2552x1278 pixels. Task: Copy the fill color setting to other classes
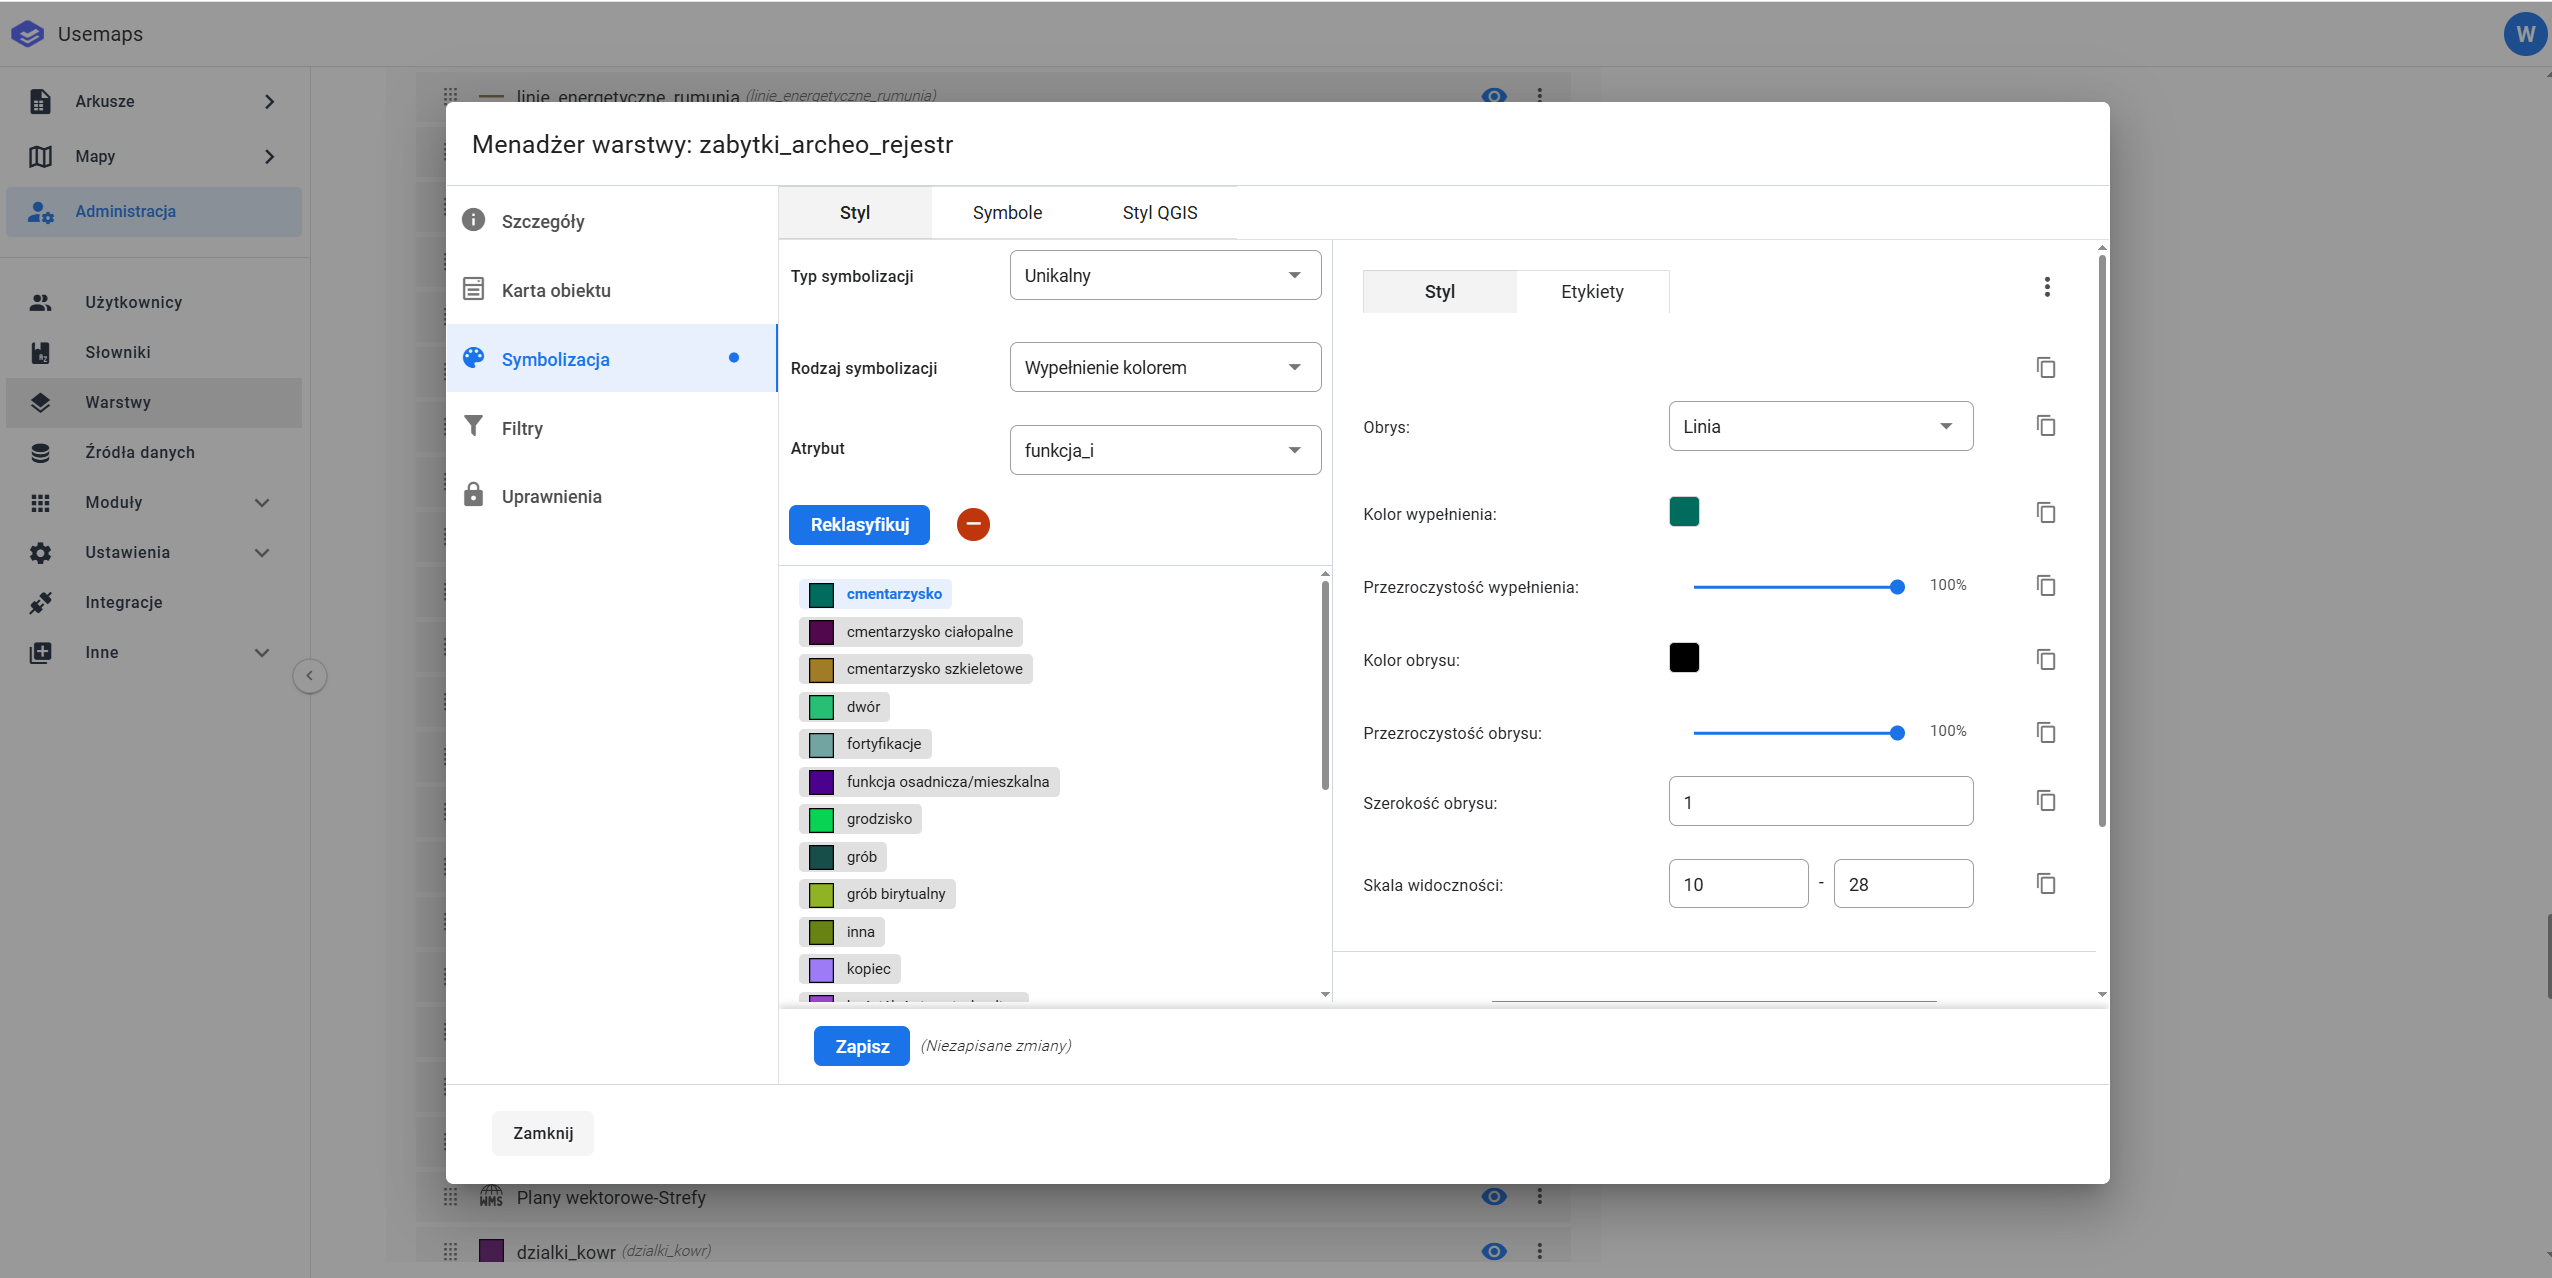pyautogui.click(x=2046, y=513)
